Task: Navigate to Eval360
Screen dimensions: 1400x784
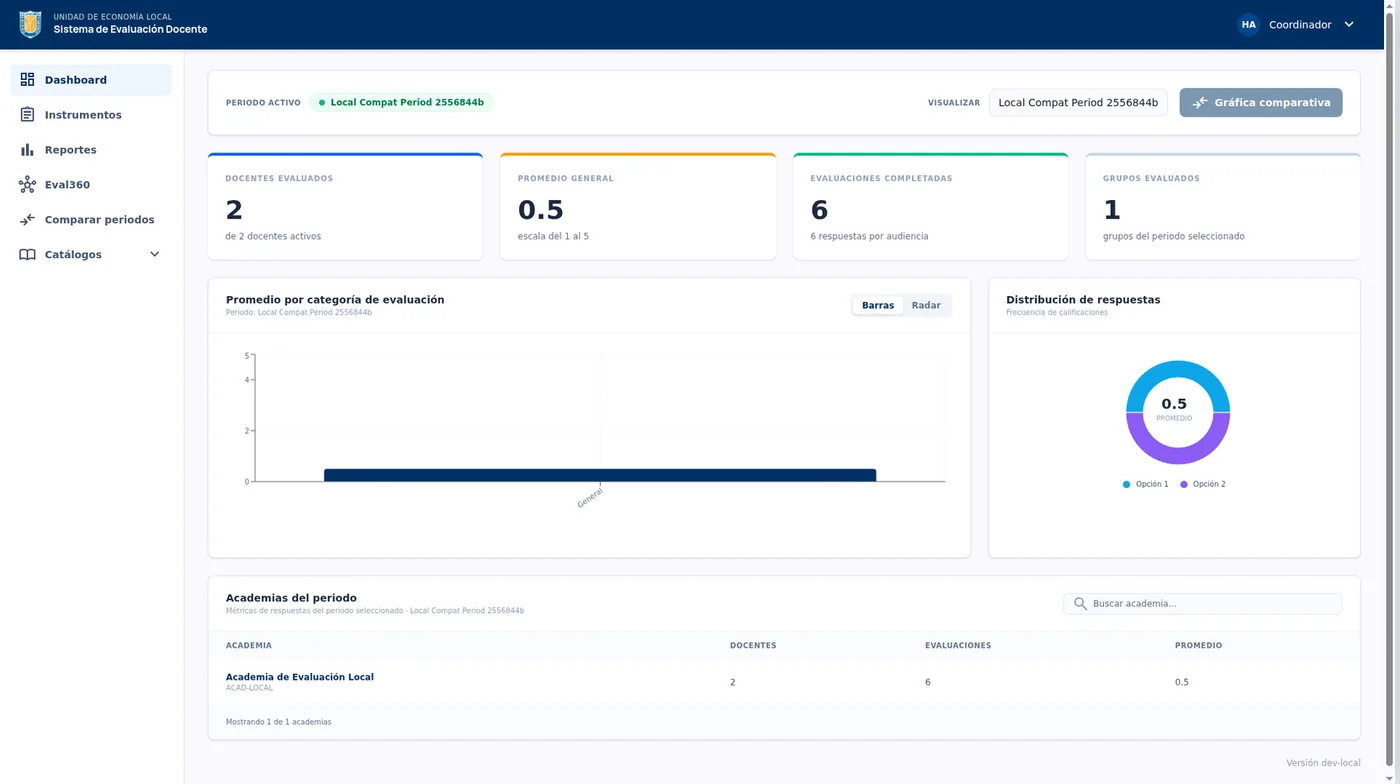Action: pyautogui.click(x=91, y=185)
